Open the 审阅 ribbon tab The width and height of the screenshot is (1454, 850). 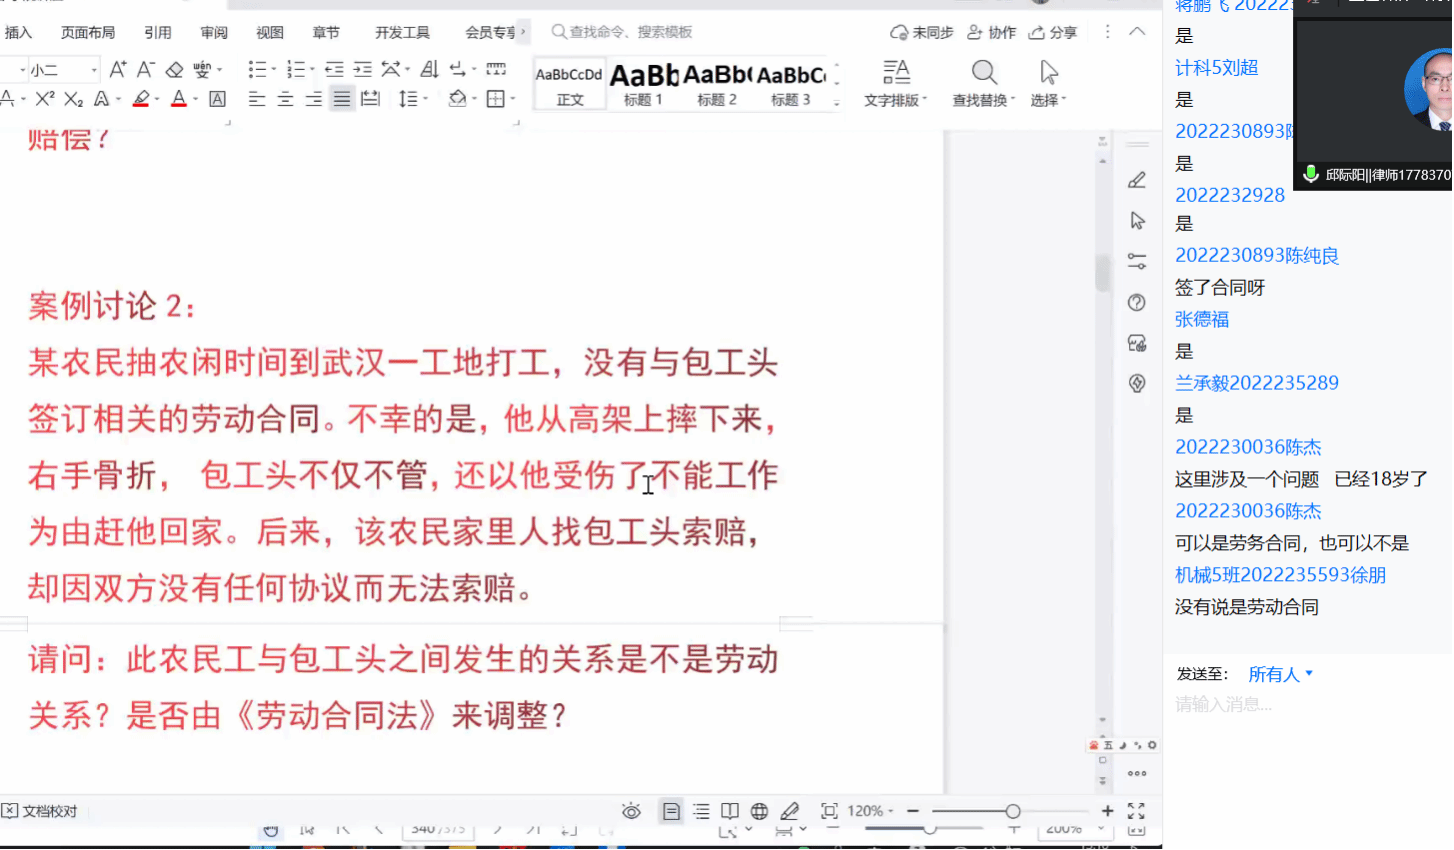click(214, 32)
